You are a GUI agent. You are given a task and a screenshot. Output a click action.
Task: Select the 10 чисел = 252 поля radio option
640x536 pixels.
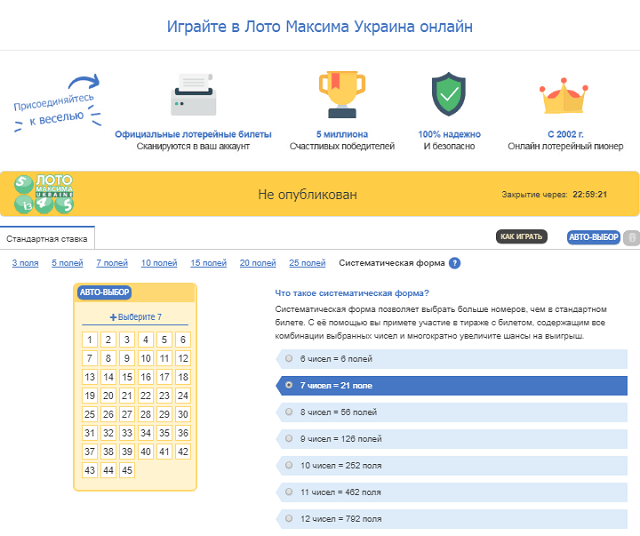pos(289,465)
